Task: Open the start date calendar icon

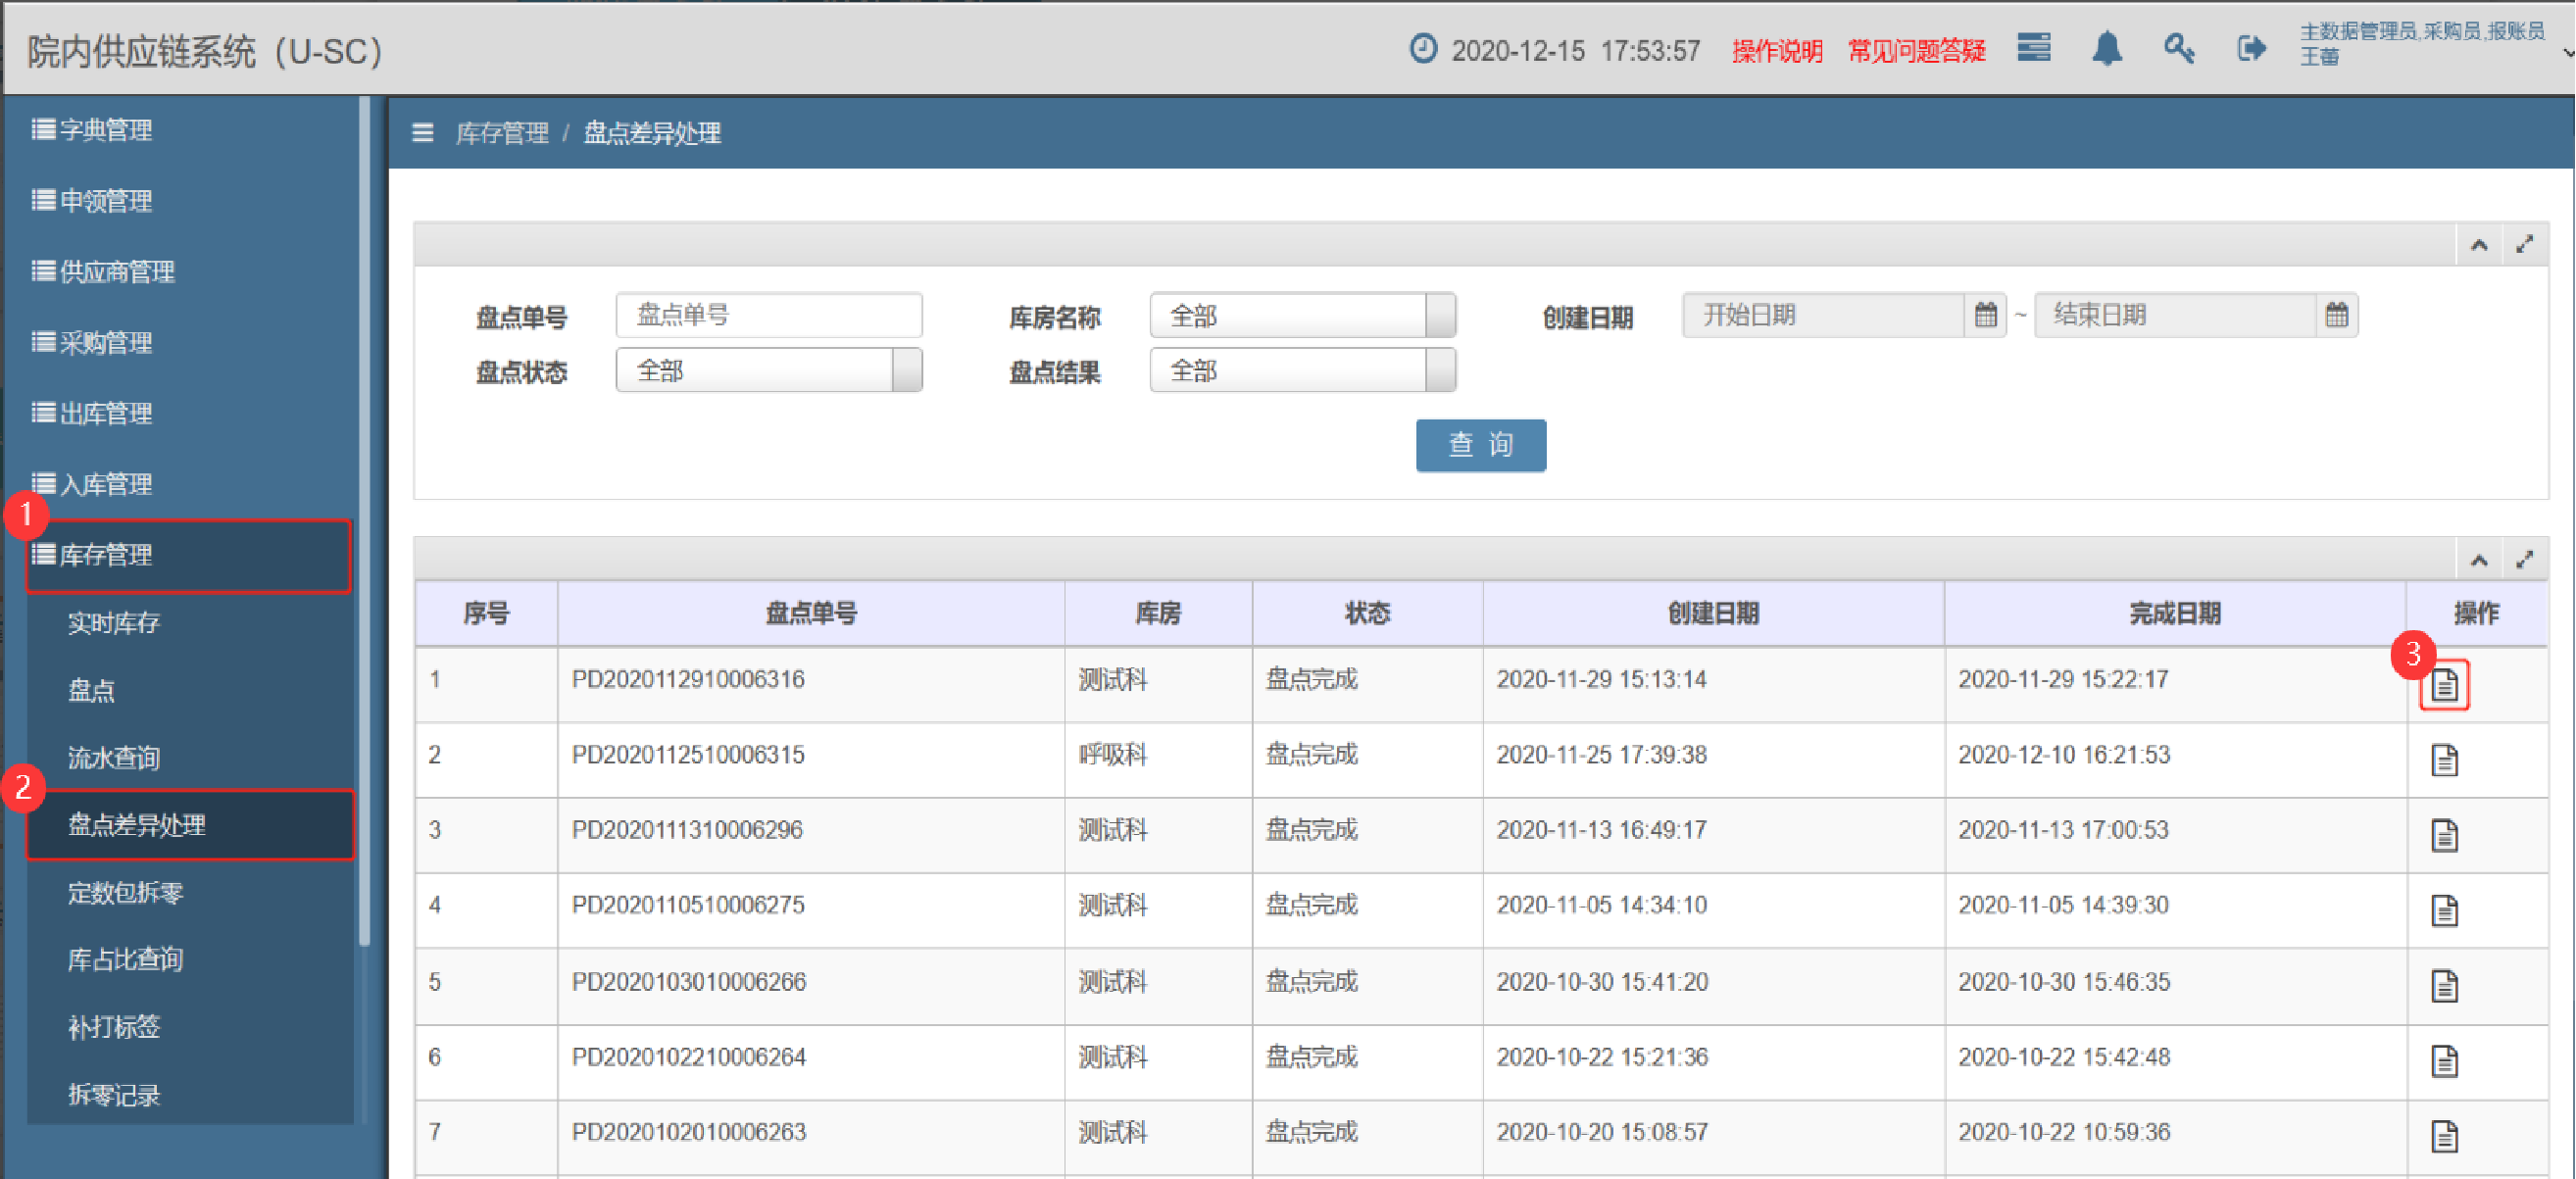Action: [1985, 316]
